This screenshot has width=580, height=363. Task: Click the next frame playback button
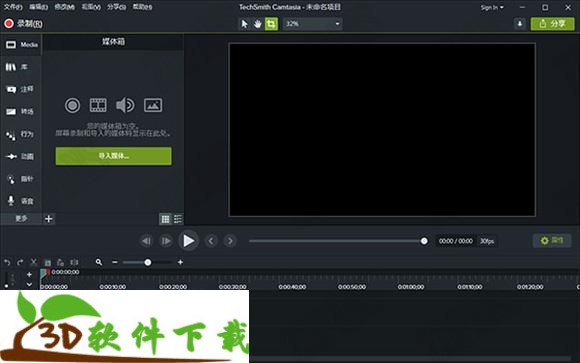(166, 241)
